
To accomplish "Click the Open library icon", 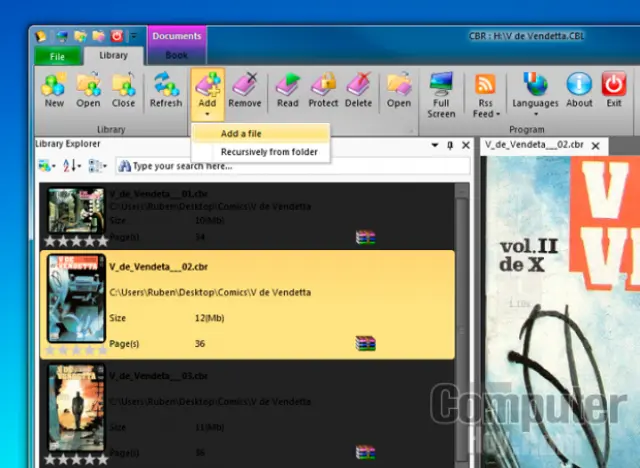I will [x=89, y=88].
